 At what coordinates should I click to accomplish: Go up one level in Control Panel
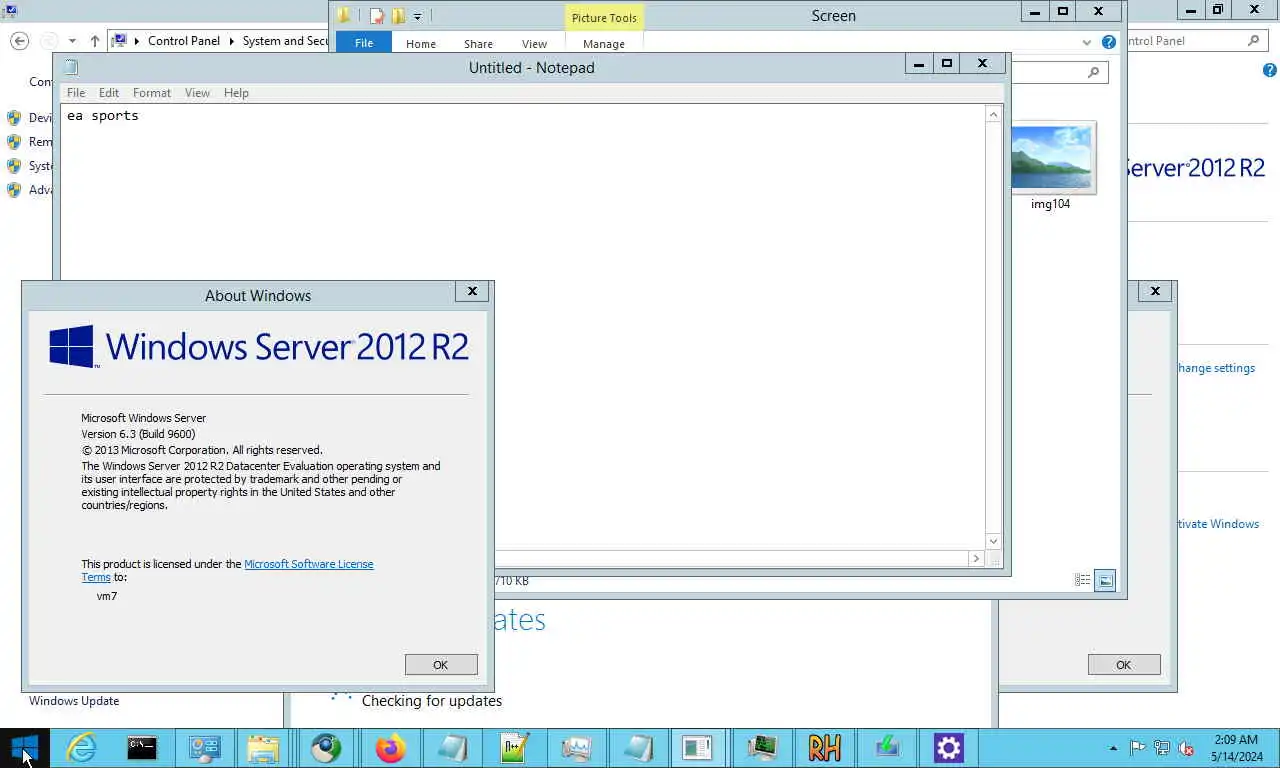pos(94,41)
